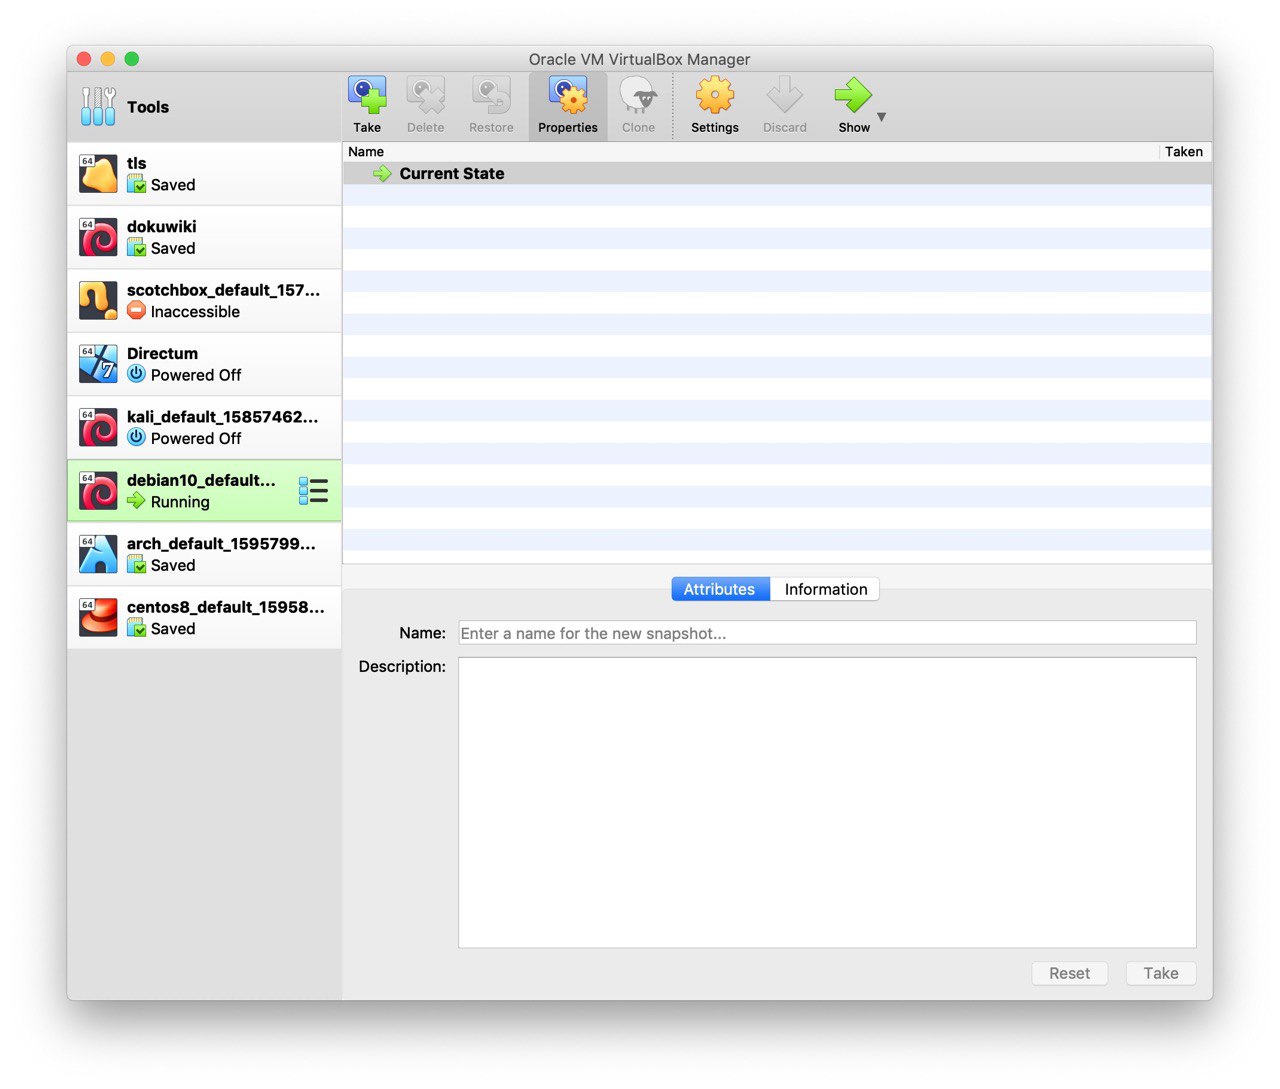Switch to the Attributes tab
The image size is (1280, 1089).
coord(720,589)
